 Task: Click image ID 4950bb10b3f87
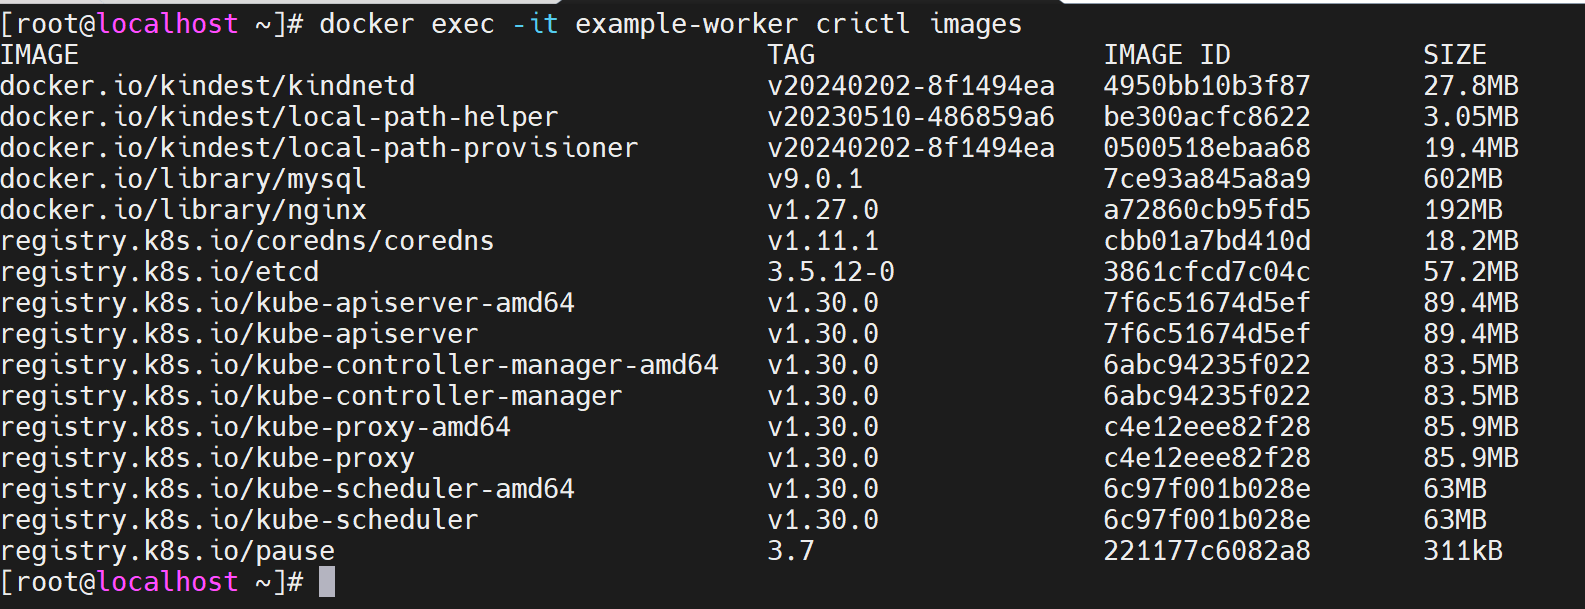1206,86
